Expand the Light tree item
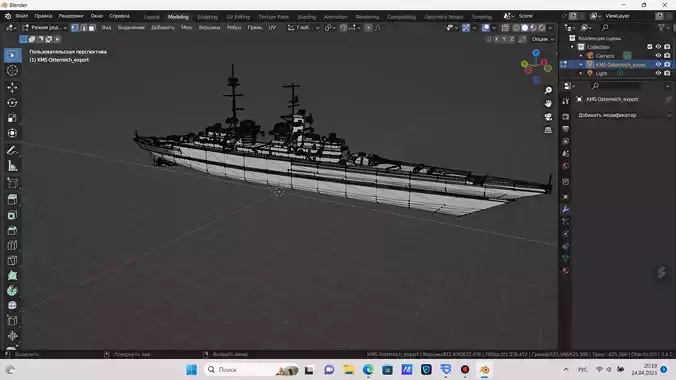Viewport: 676px width, 380px height. pyautogui.click(x=581, y=73)
